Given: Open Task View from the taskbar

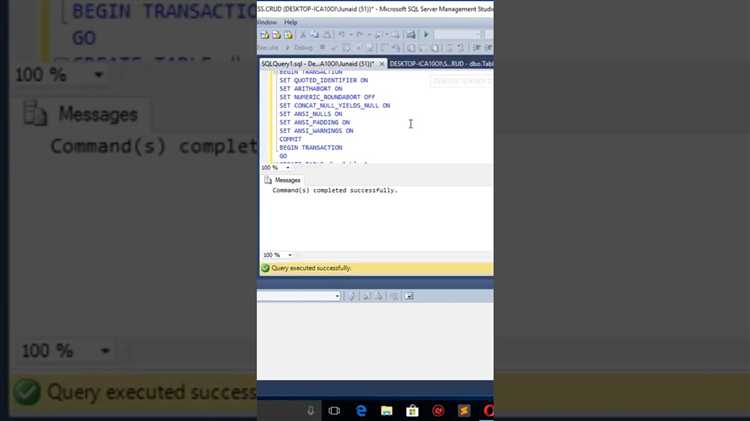Looking at the screenshot, I should pyautogui.click(x=334, y=410).
